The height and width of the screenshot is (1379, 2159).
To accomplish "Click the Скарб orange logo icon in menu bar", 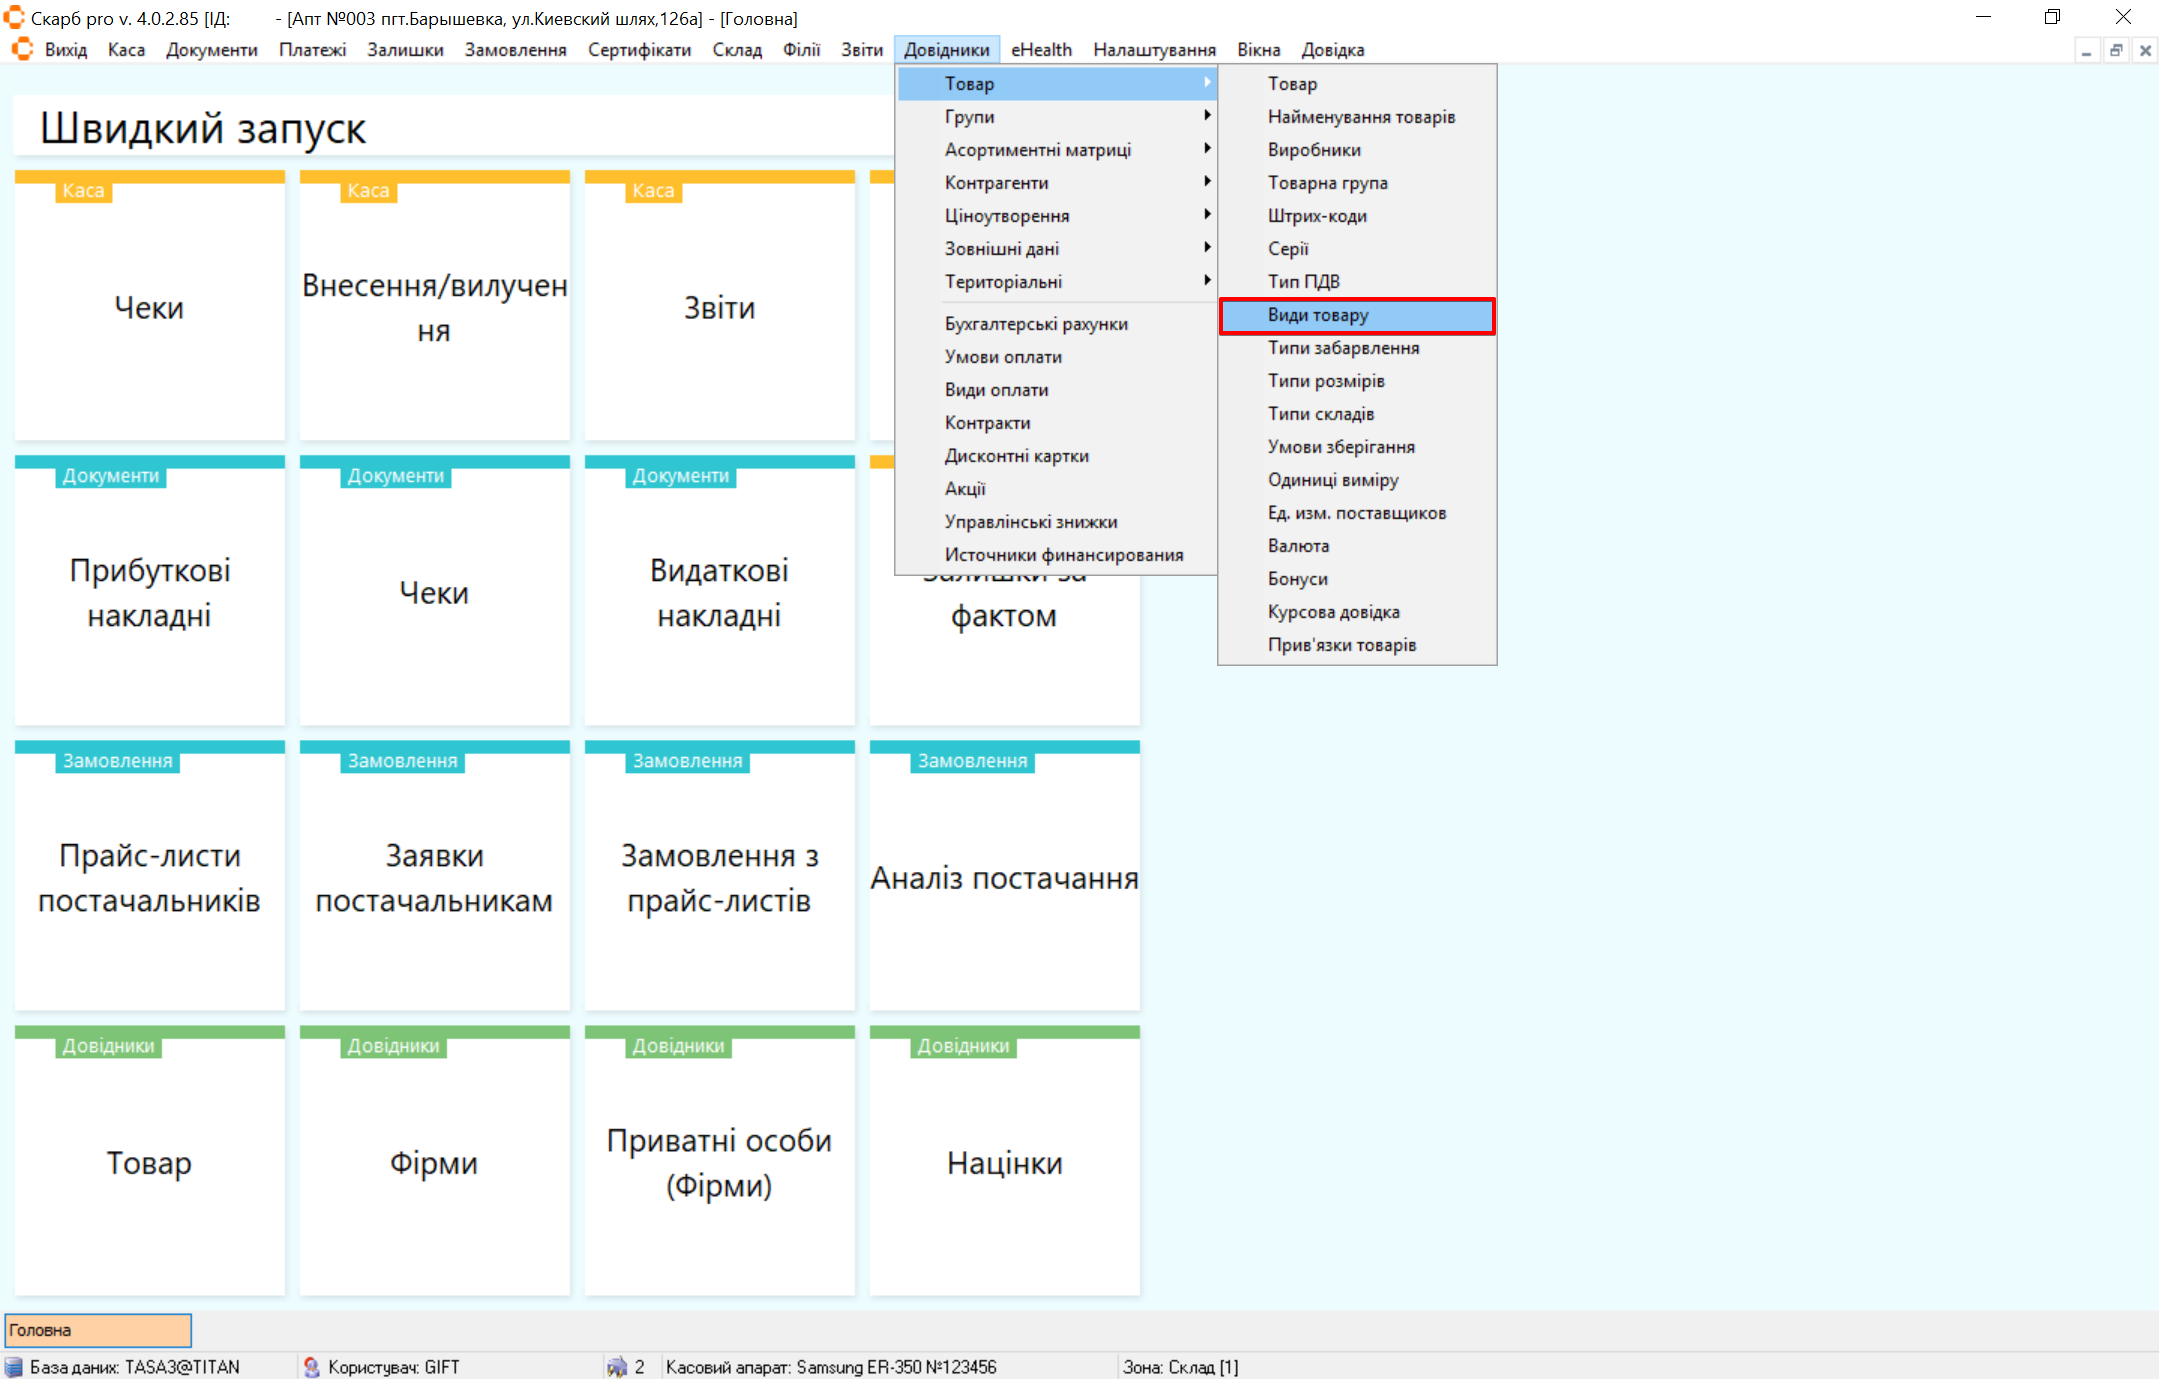I will (22, 49).
